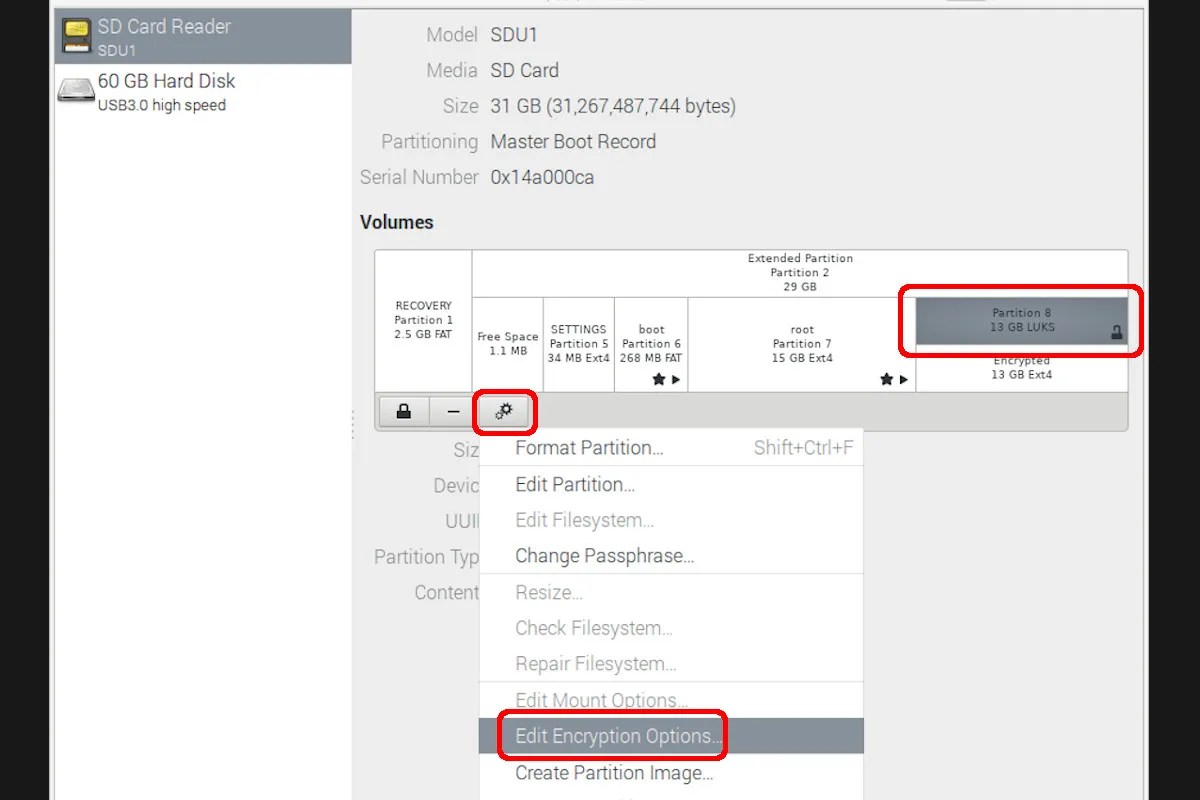Click the greyed Resize… menu entry

click(671, 592)
